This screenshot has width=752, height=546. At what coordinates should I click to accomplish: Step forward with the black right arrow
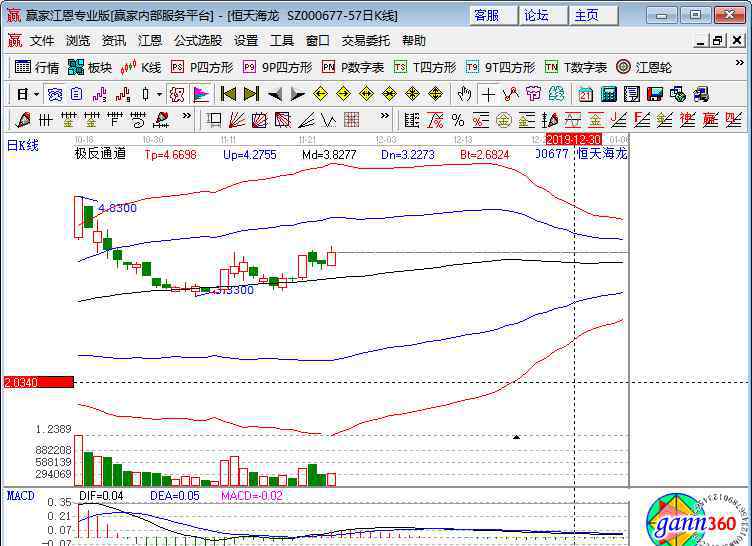pos(297,94)
